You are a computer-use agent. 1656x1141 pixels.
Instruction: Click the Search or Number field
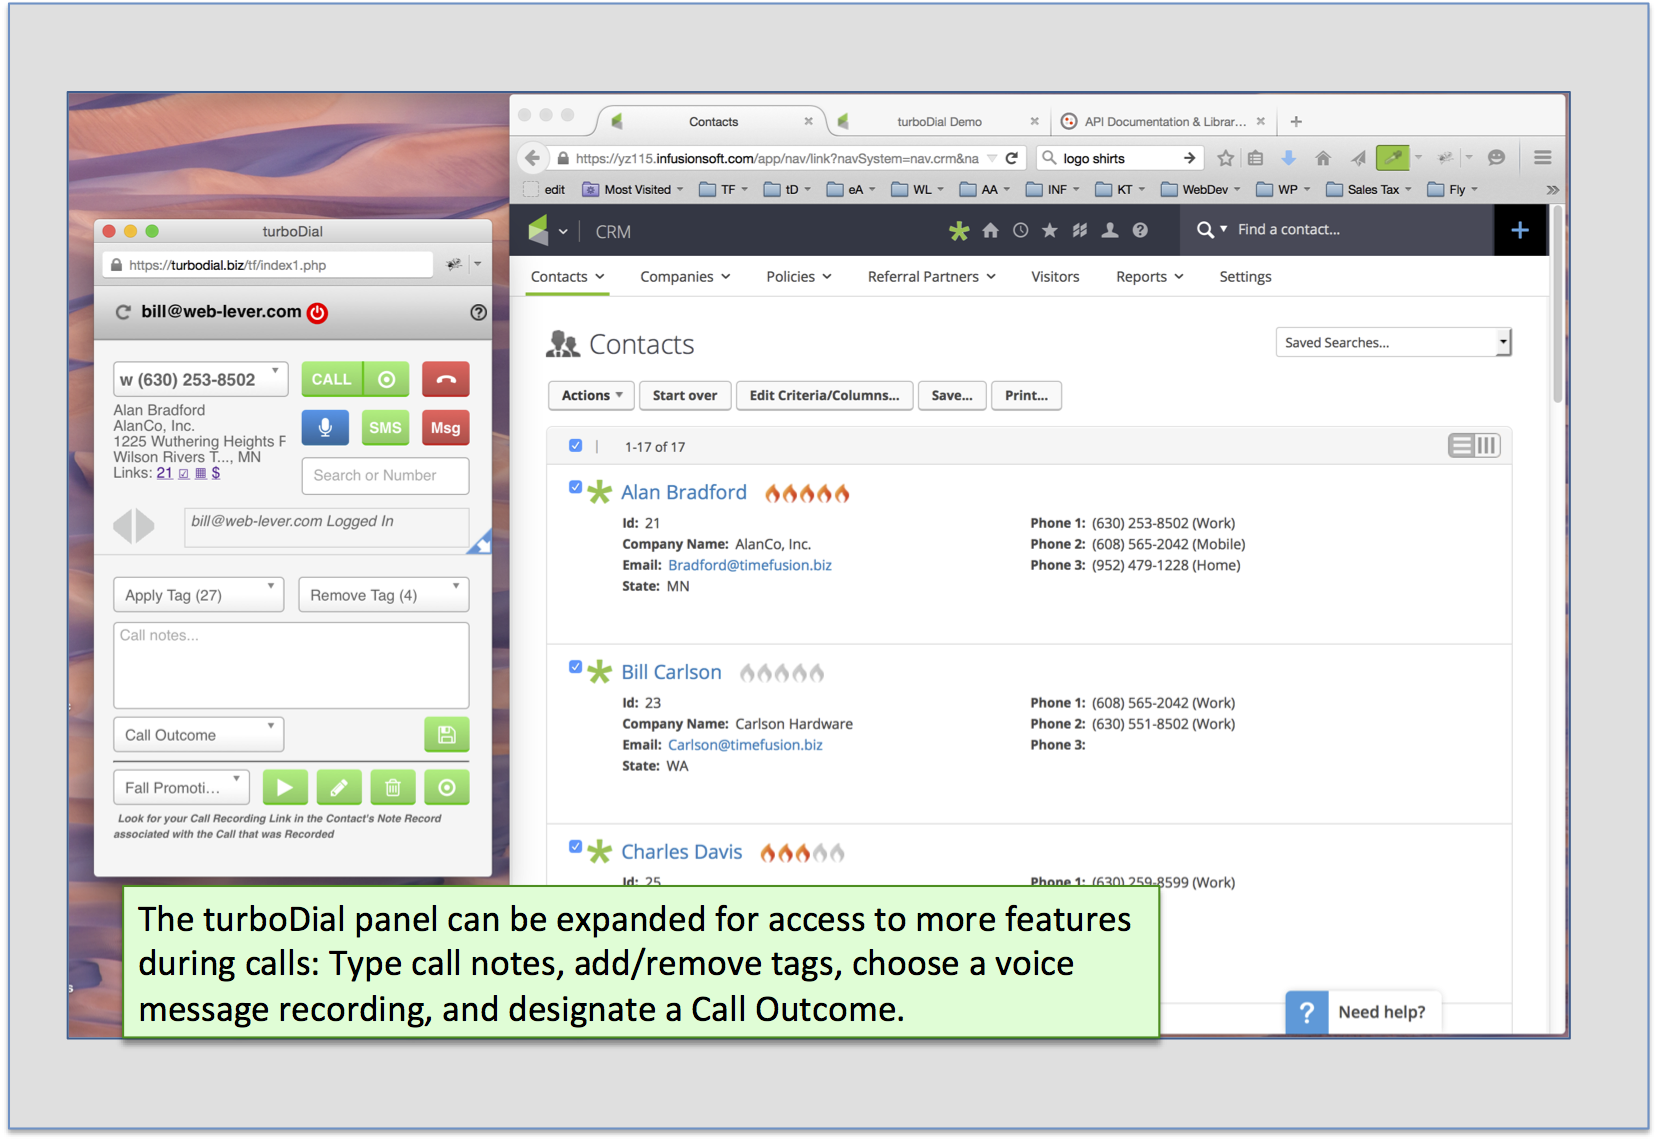click(x=385, y=476)
